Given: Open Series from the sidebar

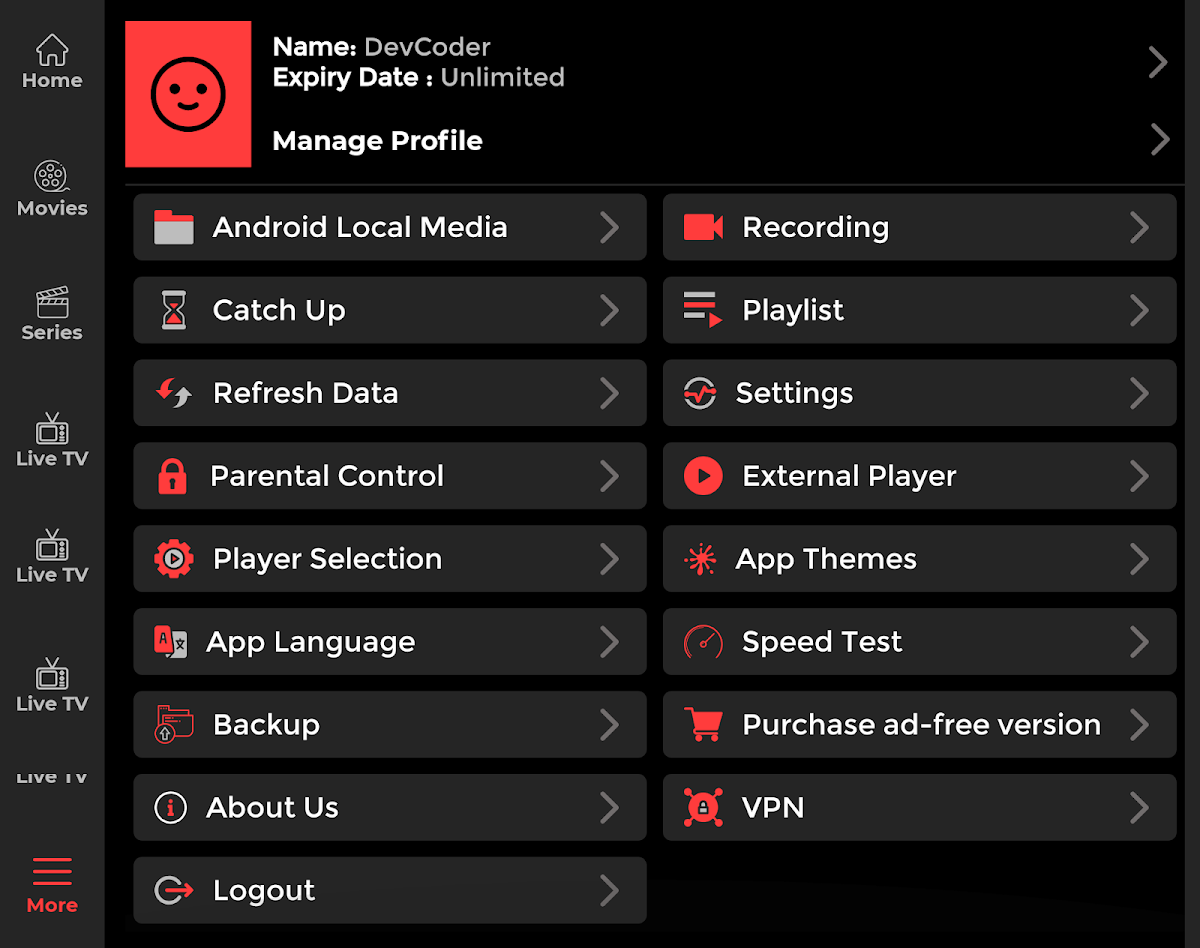Looking at the screenshot, I should pyautogui.click(x=52, y=315).
